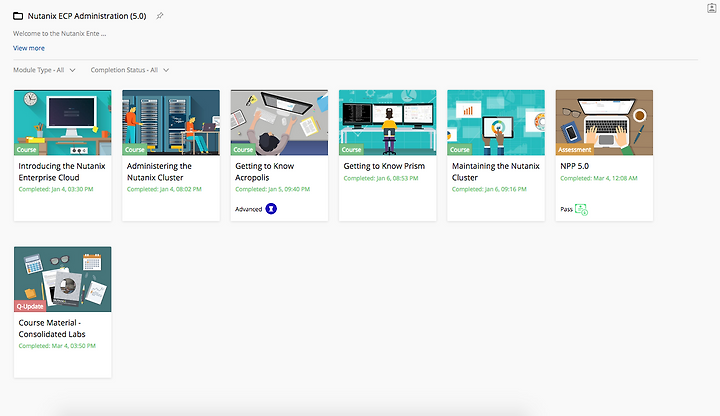Viewport: 720px width, 416px height.
Task: Open Getting to Know Prism thumbnail
Action: [388, 123]
